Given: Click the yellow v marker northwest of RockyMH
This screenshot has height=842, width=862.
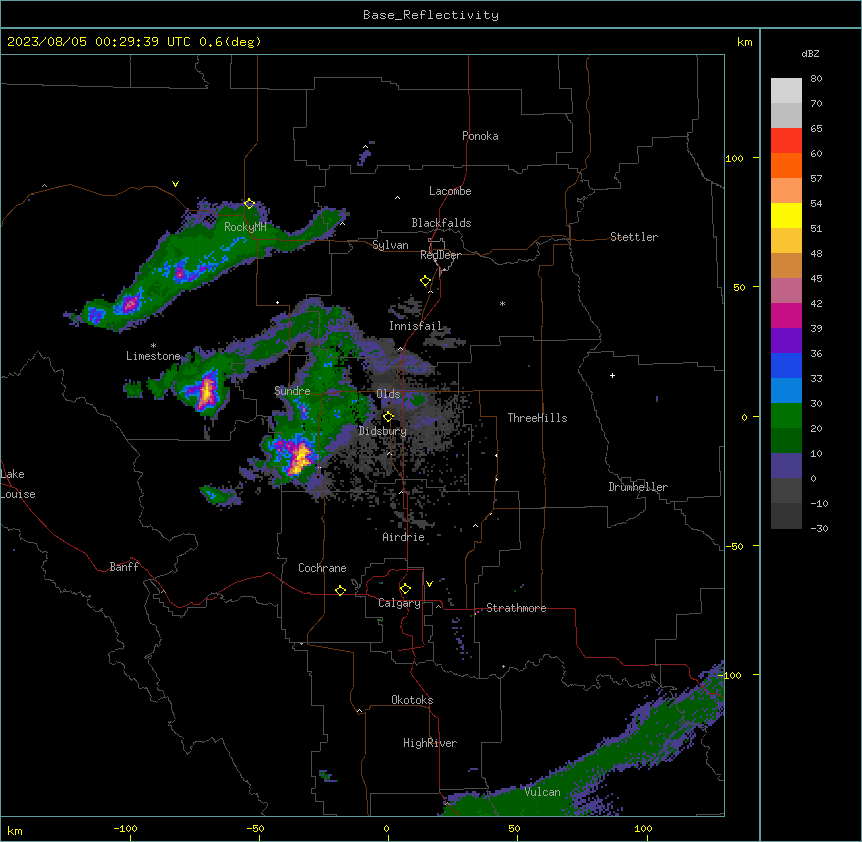Looking at the screenshot, I should (175, 184).
